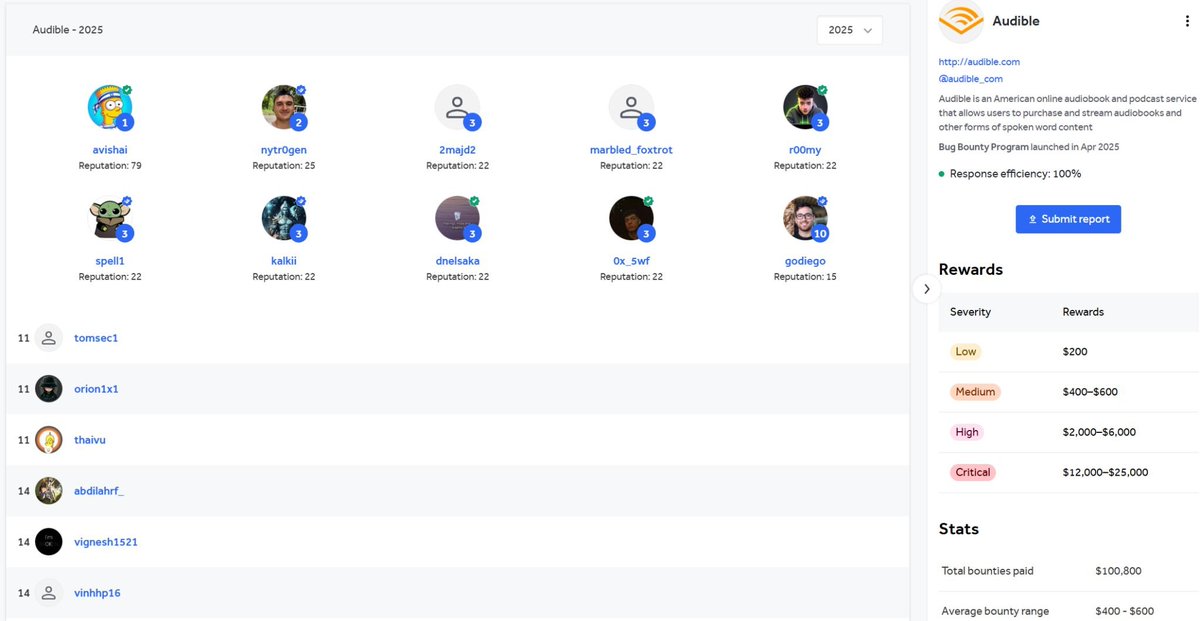The height and width of the screenshot is (621, 1200).
Task: Click the Severity column header
Action: [970, 312]
